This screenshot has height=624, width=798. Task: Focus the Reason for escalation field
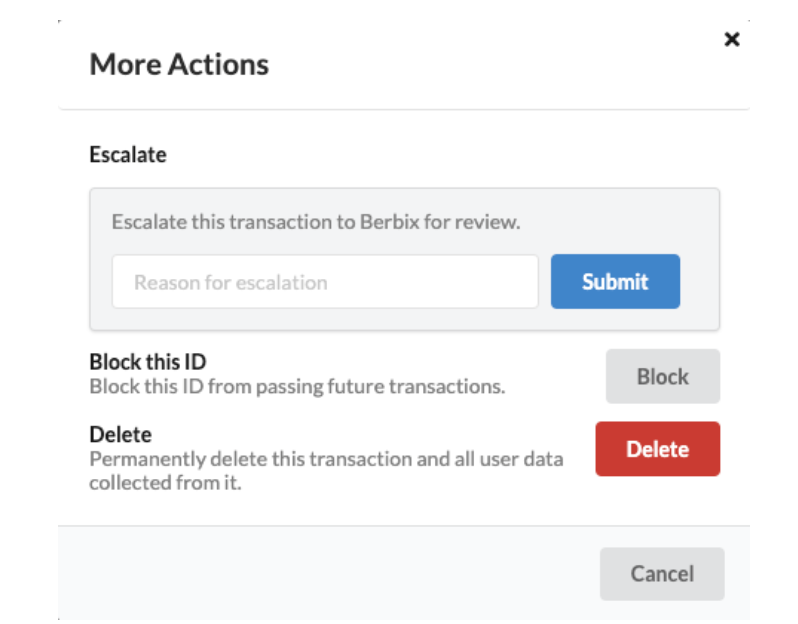[325, 282]
